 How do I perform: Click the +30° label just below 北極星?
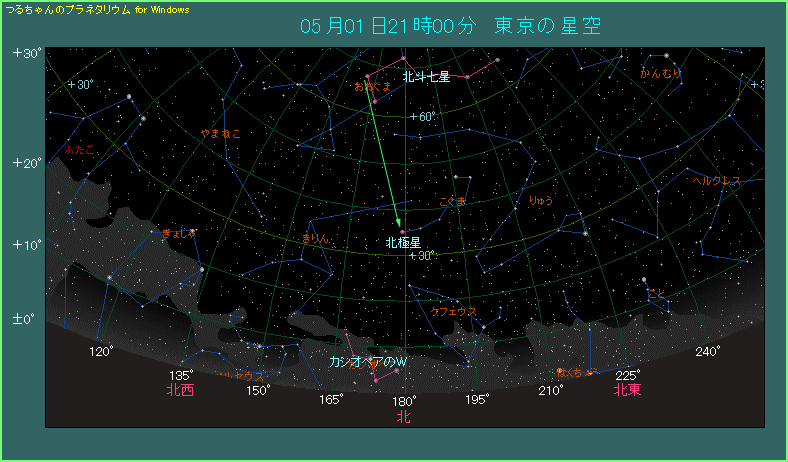(421, 256)
